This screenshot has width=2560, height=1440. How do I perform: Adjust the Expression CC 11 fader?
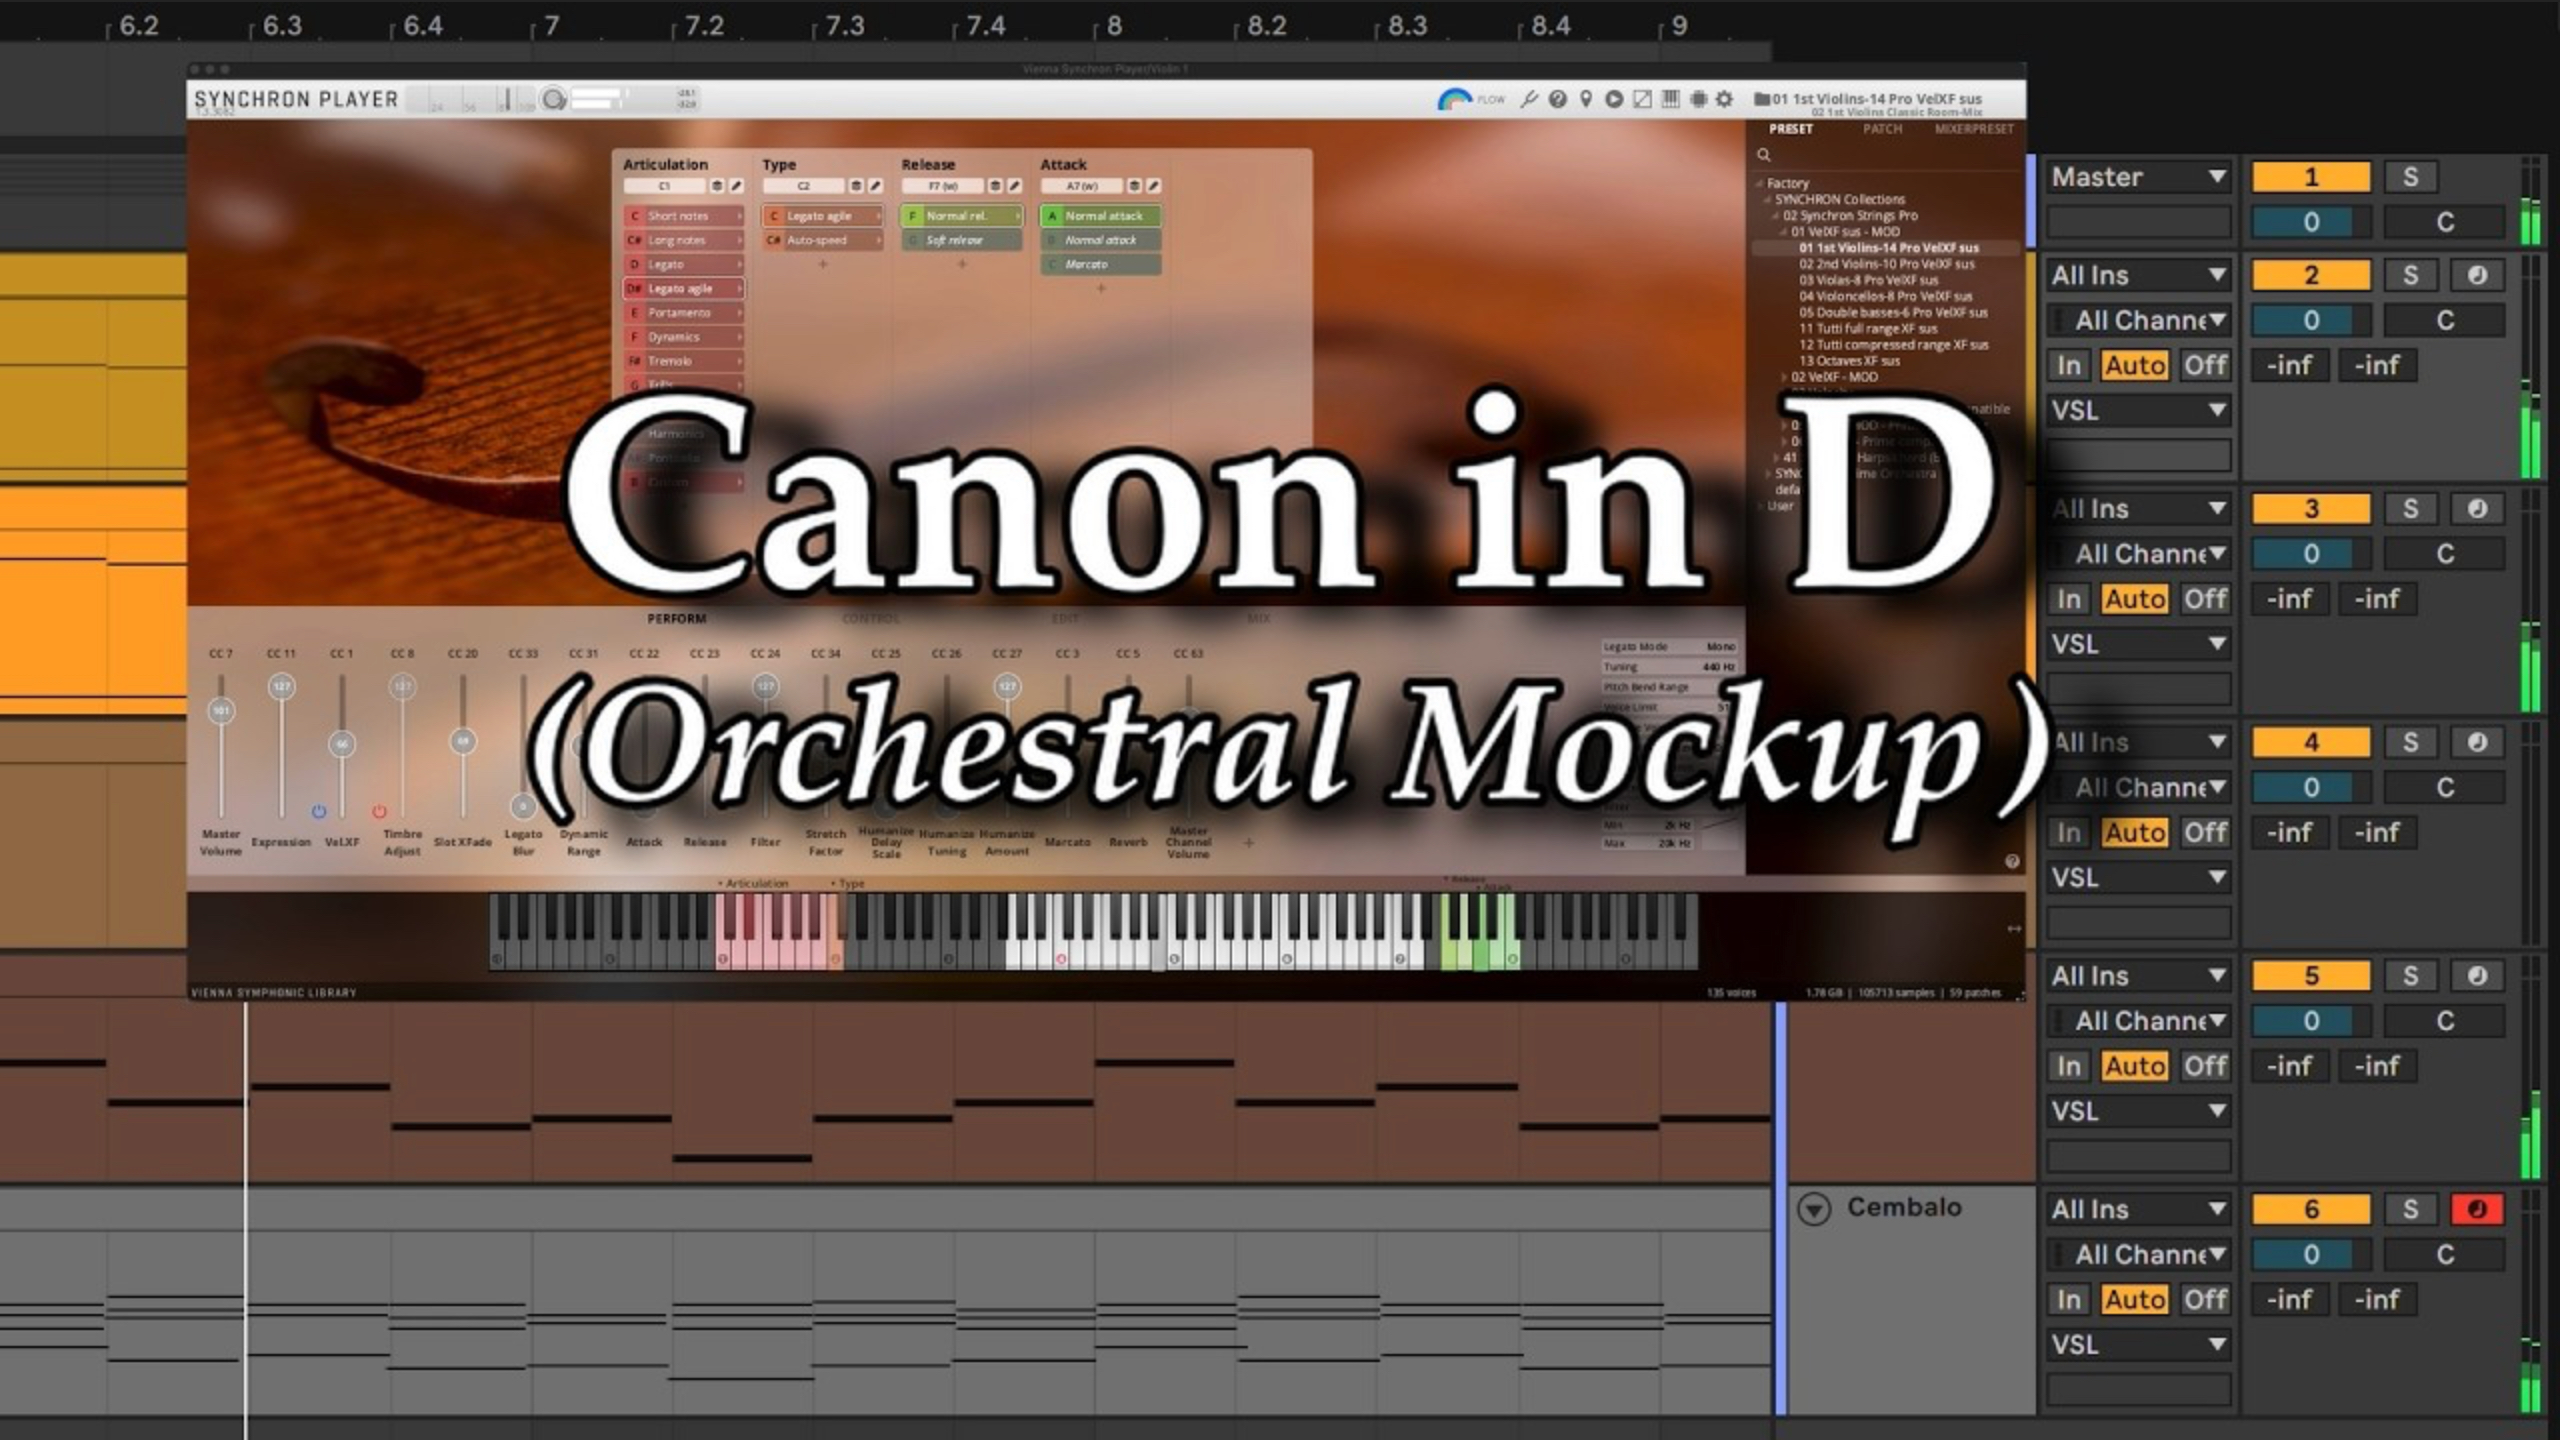(x=281, y=687)
